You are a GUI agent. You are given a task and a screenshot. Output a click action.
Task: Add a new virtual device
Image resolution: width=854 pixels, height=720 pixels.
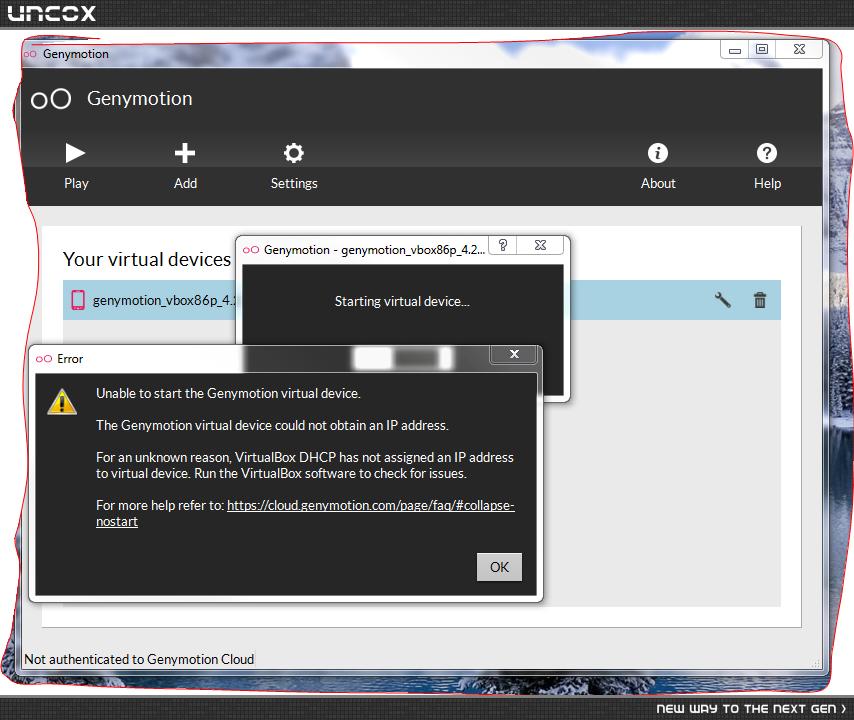[185, 166]
